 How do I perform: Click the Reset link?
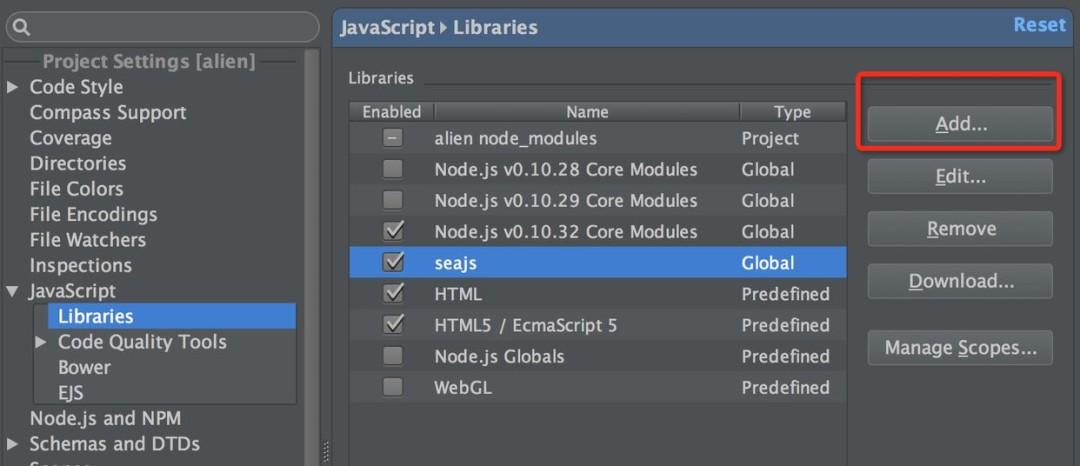[x=1039, y=25]
